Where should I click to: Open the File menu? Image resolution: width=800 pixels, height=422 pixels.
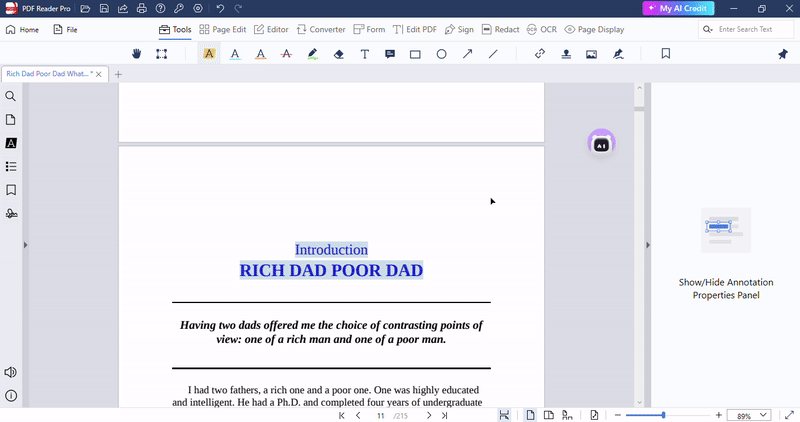[65, 30]
